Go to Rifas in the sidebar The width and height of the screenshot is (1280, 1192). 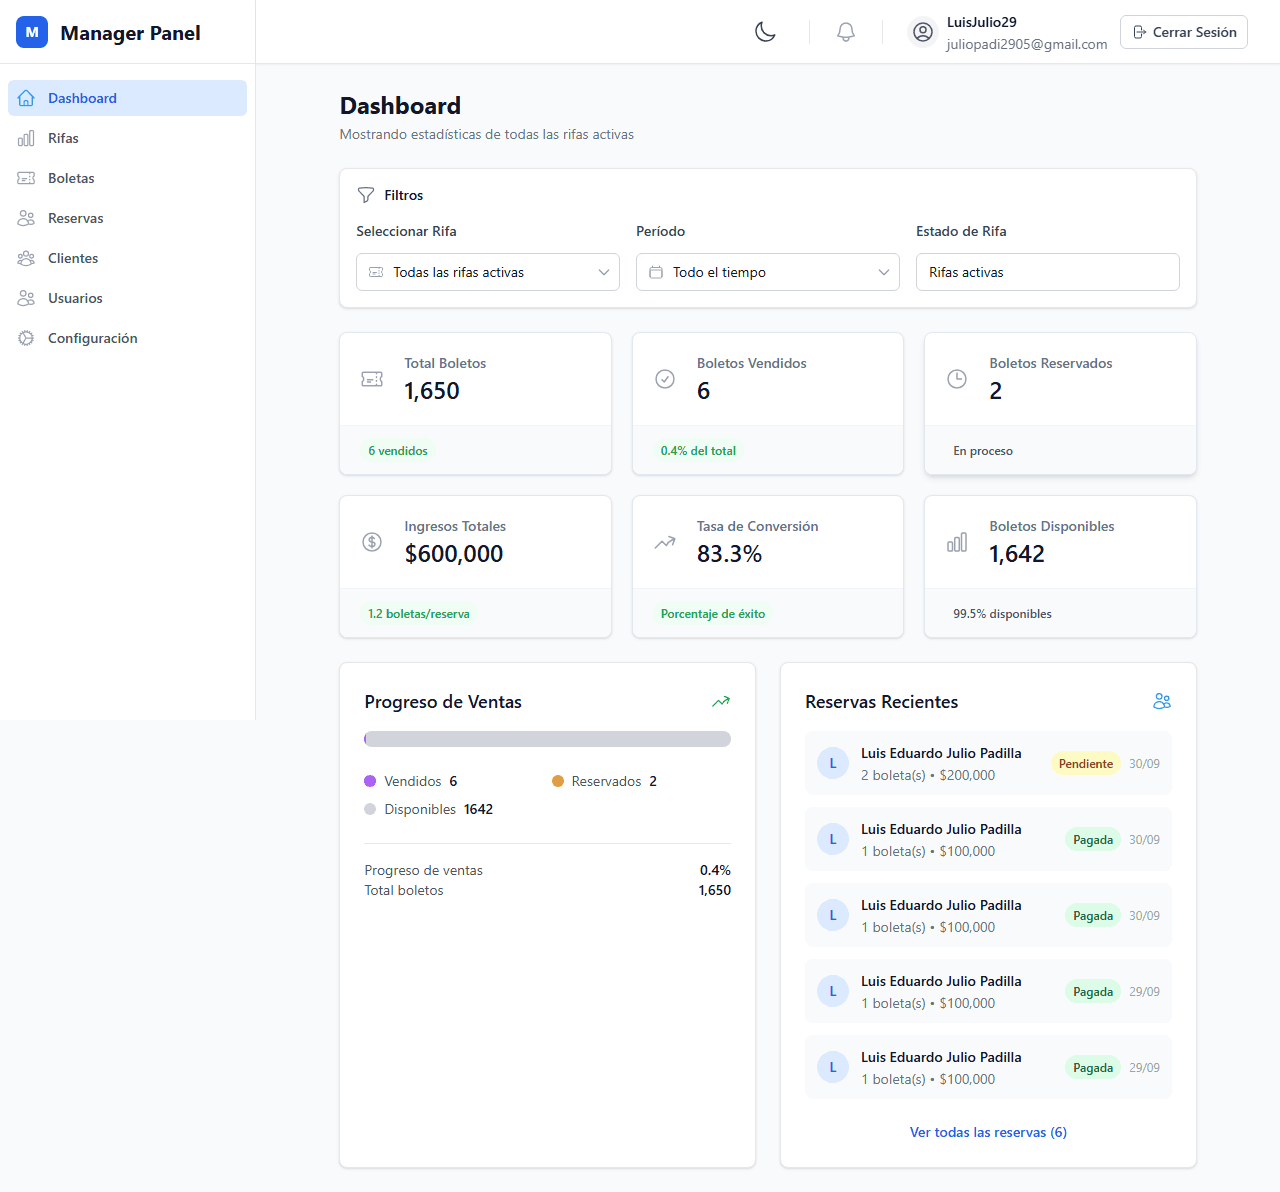click(x=63, y=138)
